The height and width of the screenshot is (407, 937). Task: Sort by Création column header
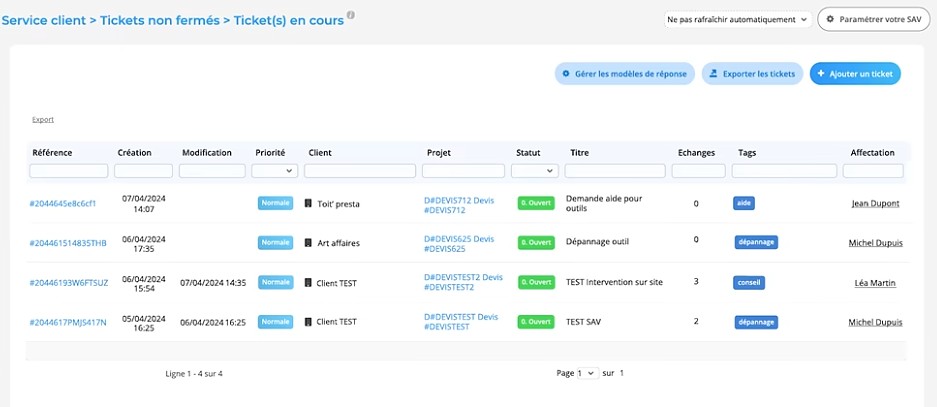pos(134,153)
